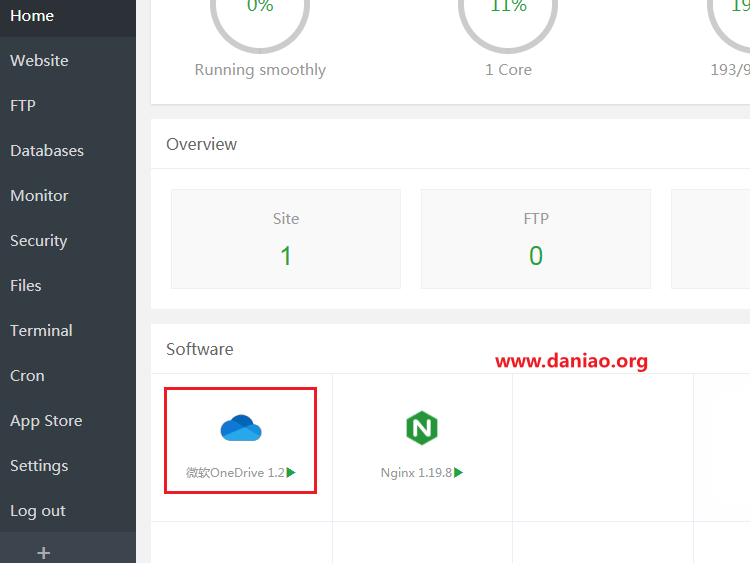The image size is (750, 563).
Task: Click the green arrow beside Nginx 1.19.8
Action: (458, 473)
